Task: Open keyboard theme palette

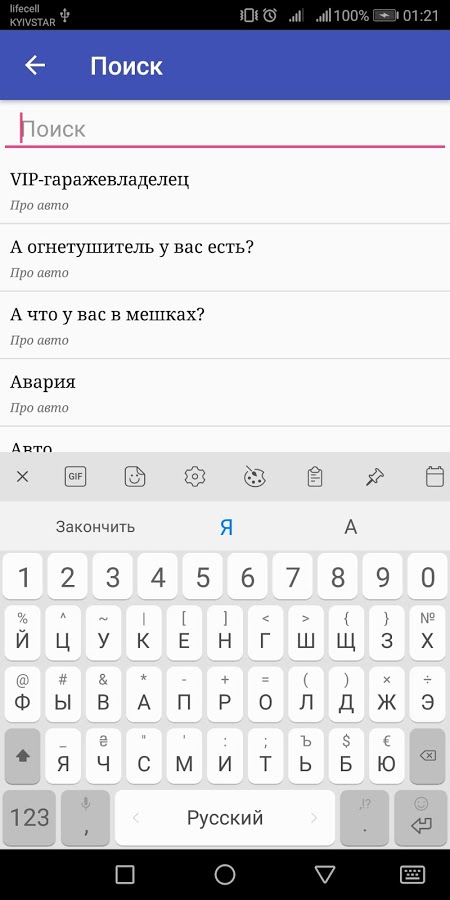Action: (254, 476)
